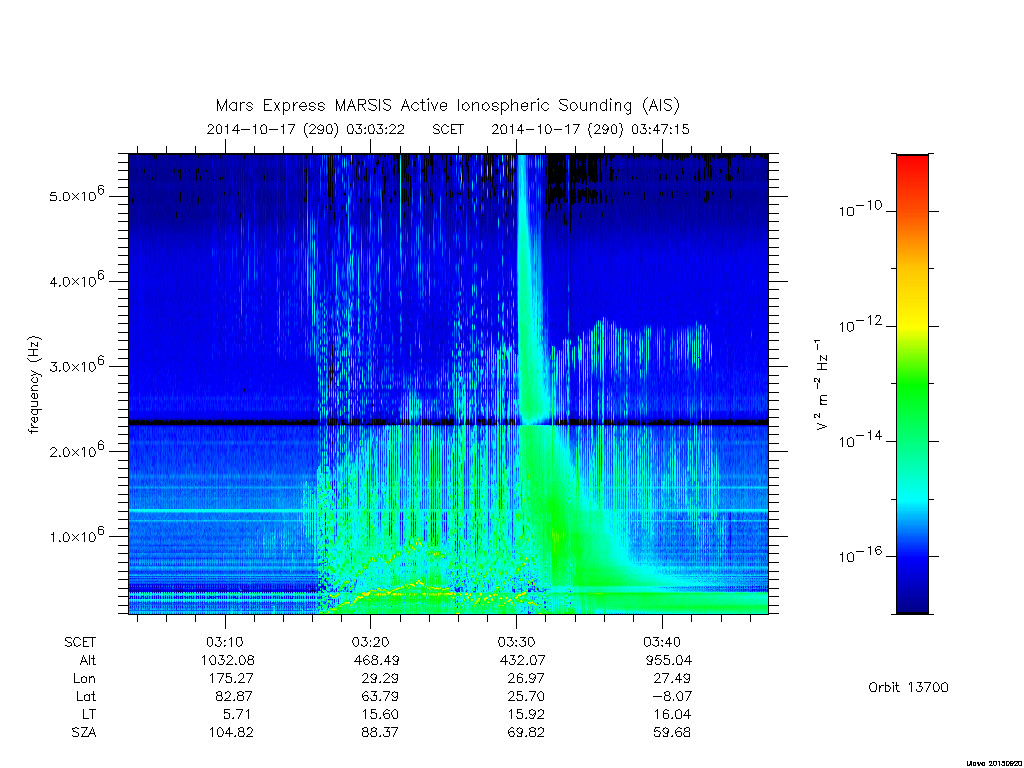1024x768 pixels.
Task: Click the black horizontal band near 2.3 MHz
Action: point(448,423)
